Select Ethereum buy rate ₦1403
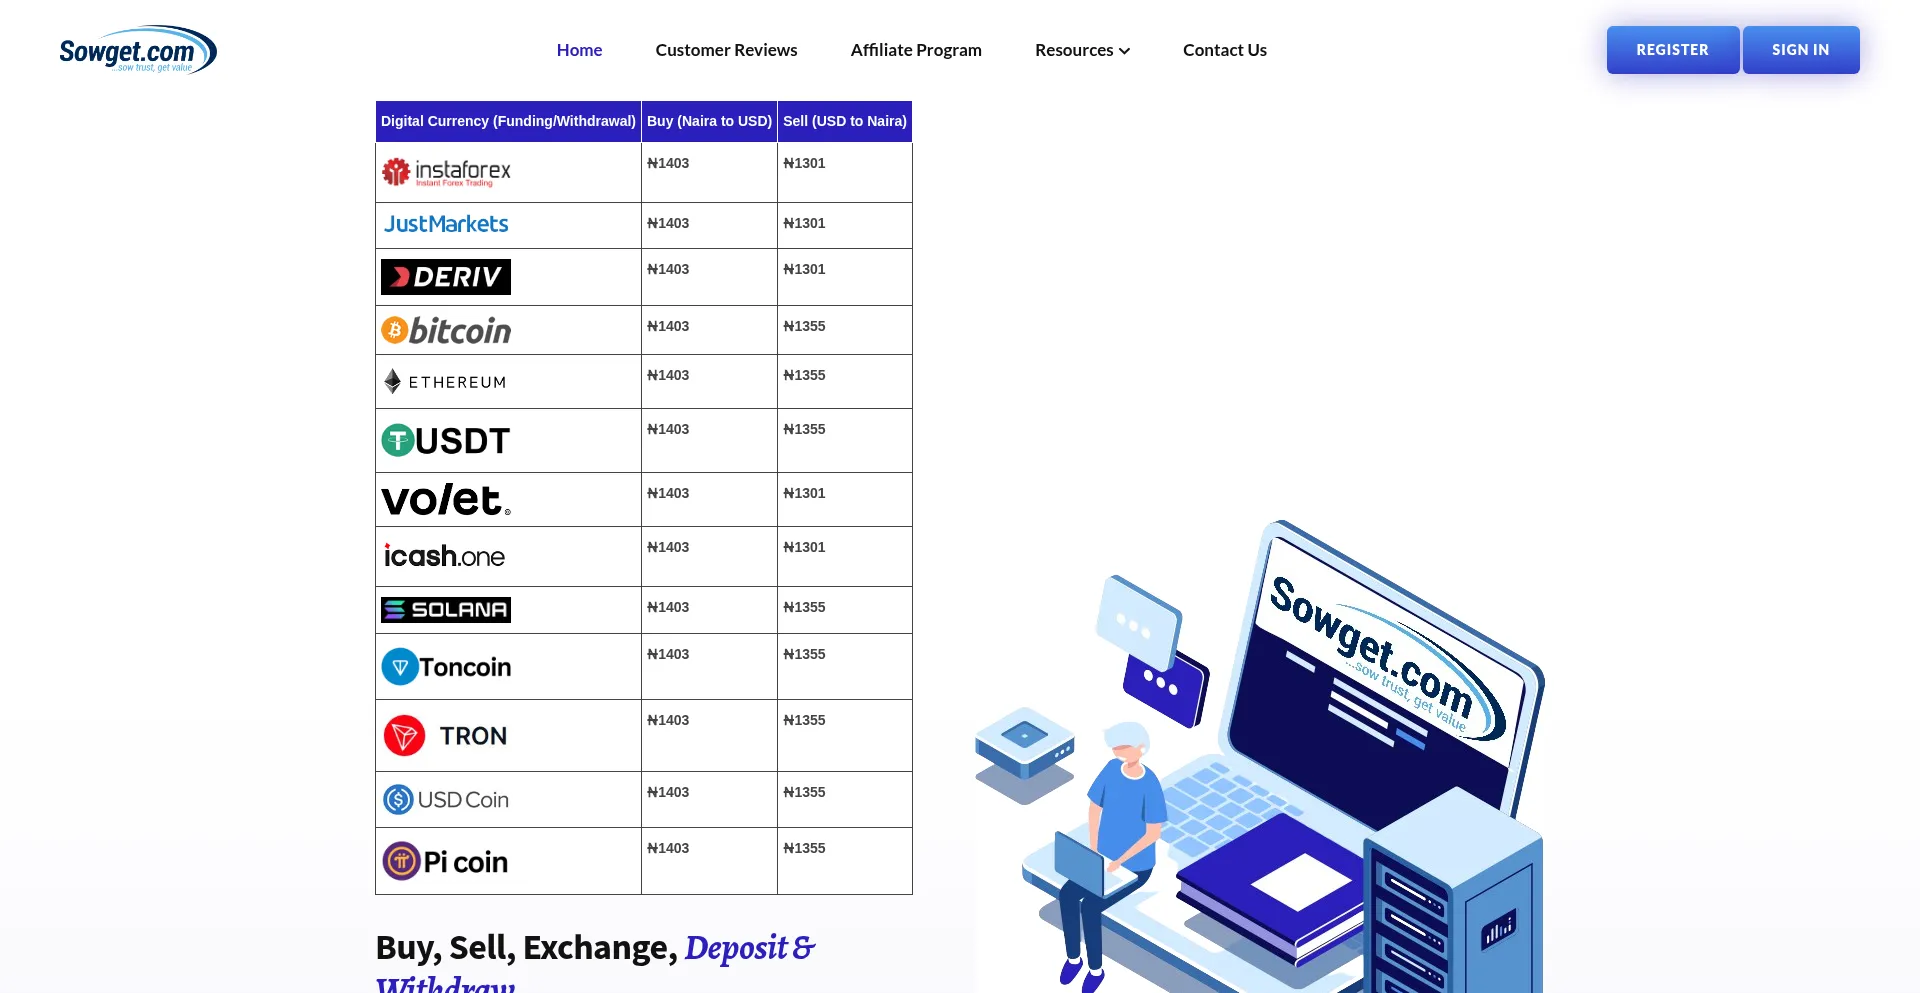This screenshot has height=993, width=1920. (x=668, y=375)
